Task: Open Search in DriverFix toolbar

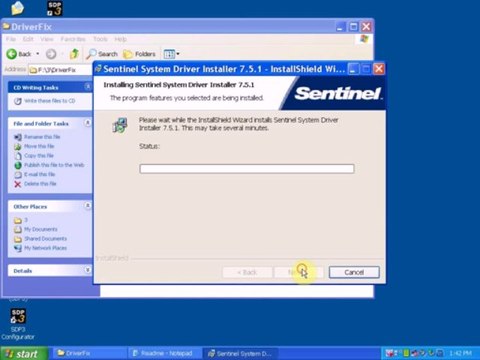Action: pos(102,54)
